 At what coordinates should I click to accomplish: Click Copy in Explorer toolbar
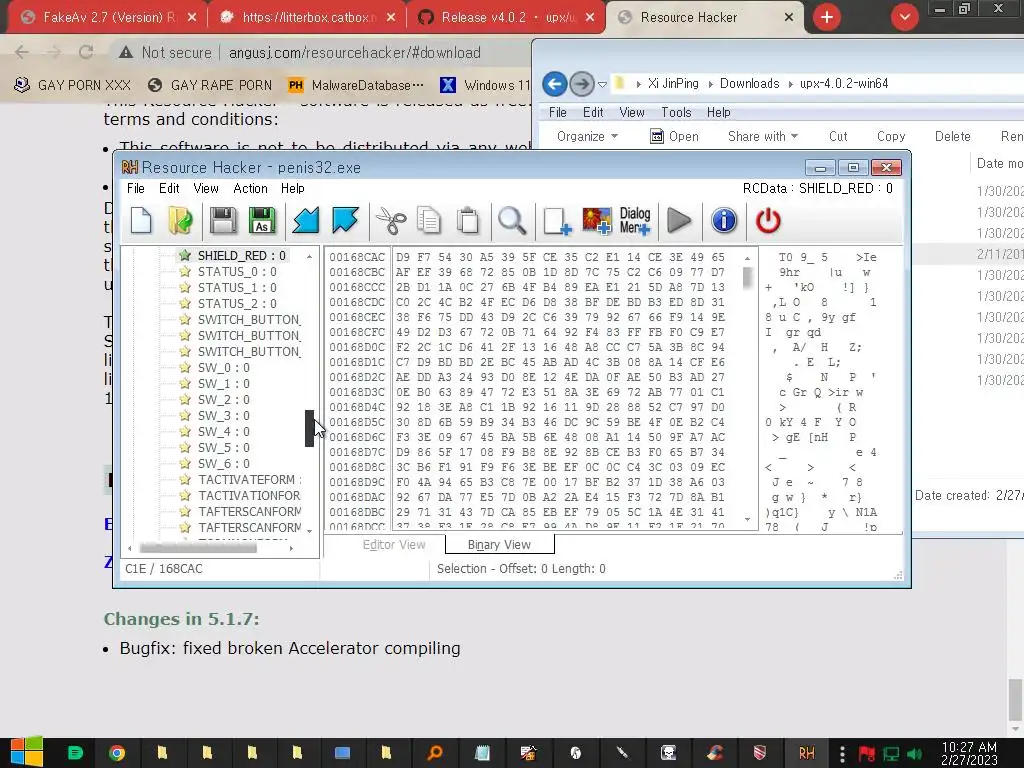pyautogui.click(x=891, y=136)
